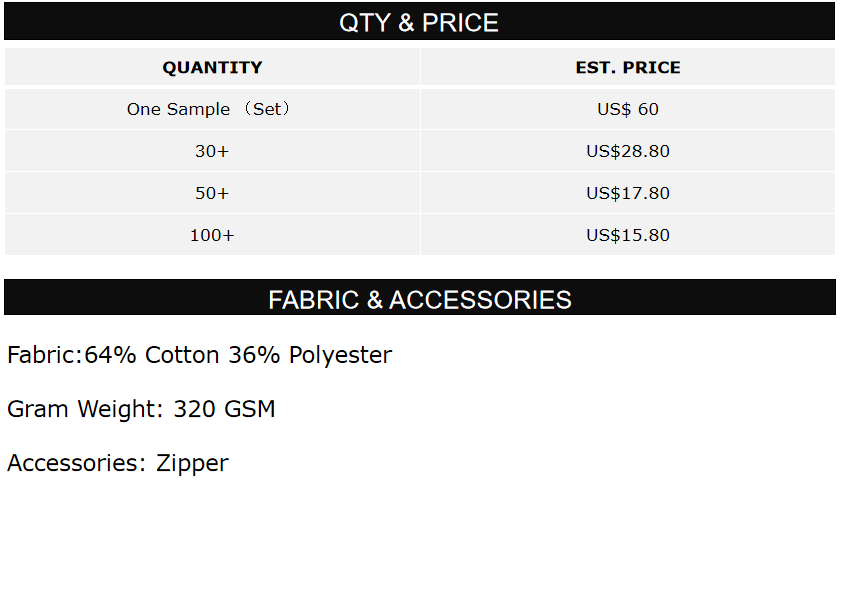Select the QUANTITY column header
841x597 pixels.
point(212,68)
